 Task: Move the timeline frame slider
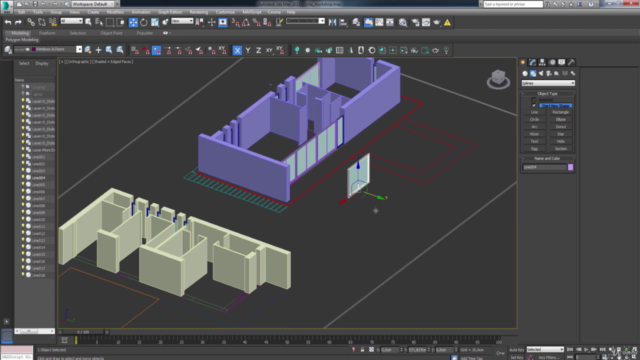coord(83,332)
